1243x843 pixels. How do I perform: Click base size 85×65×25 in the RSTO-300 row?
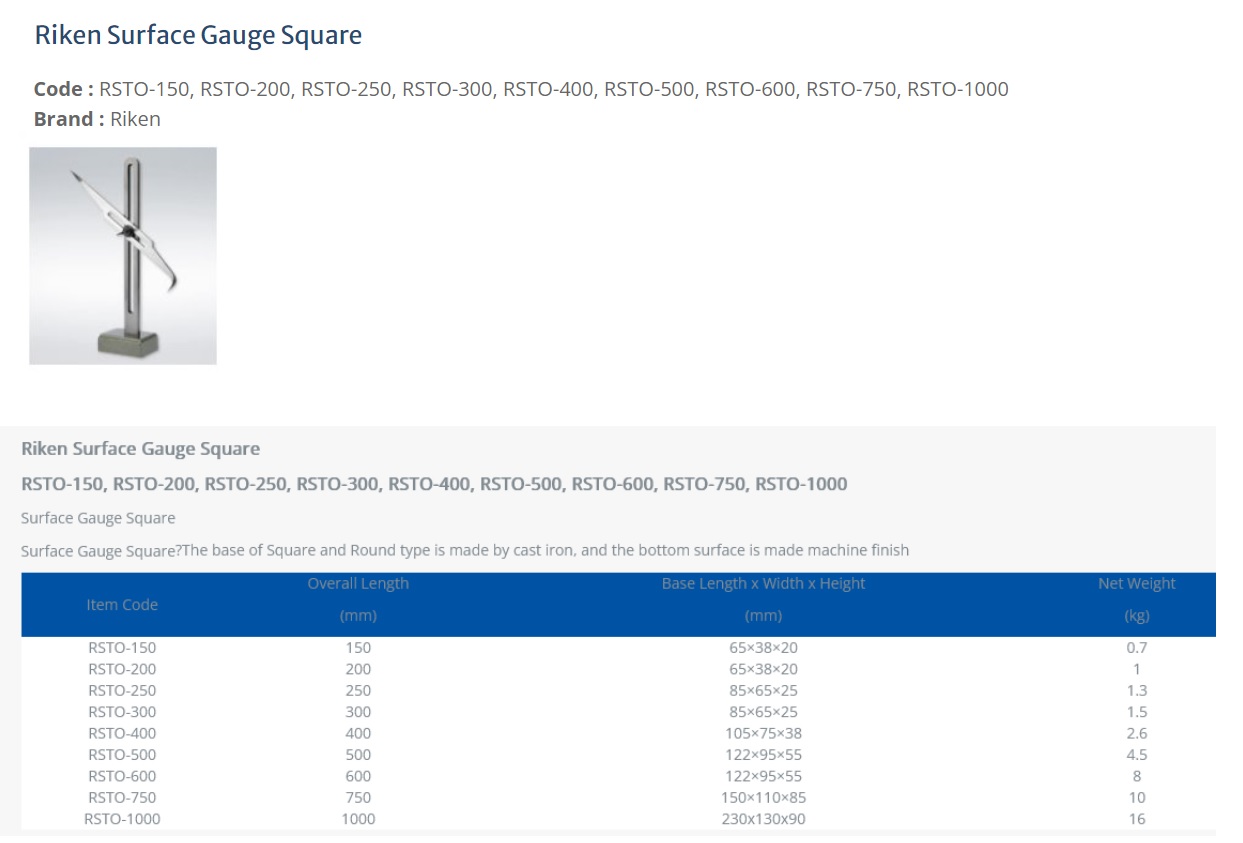764,712
